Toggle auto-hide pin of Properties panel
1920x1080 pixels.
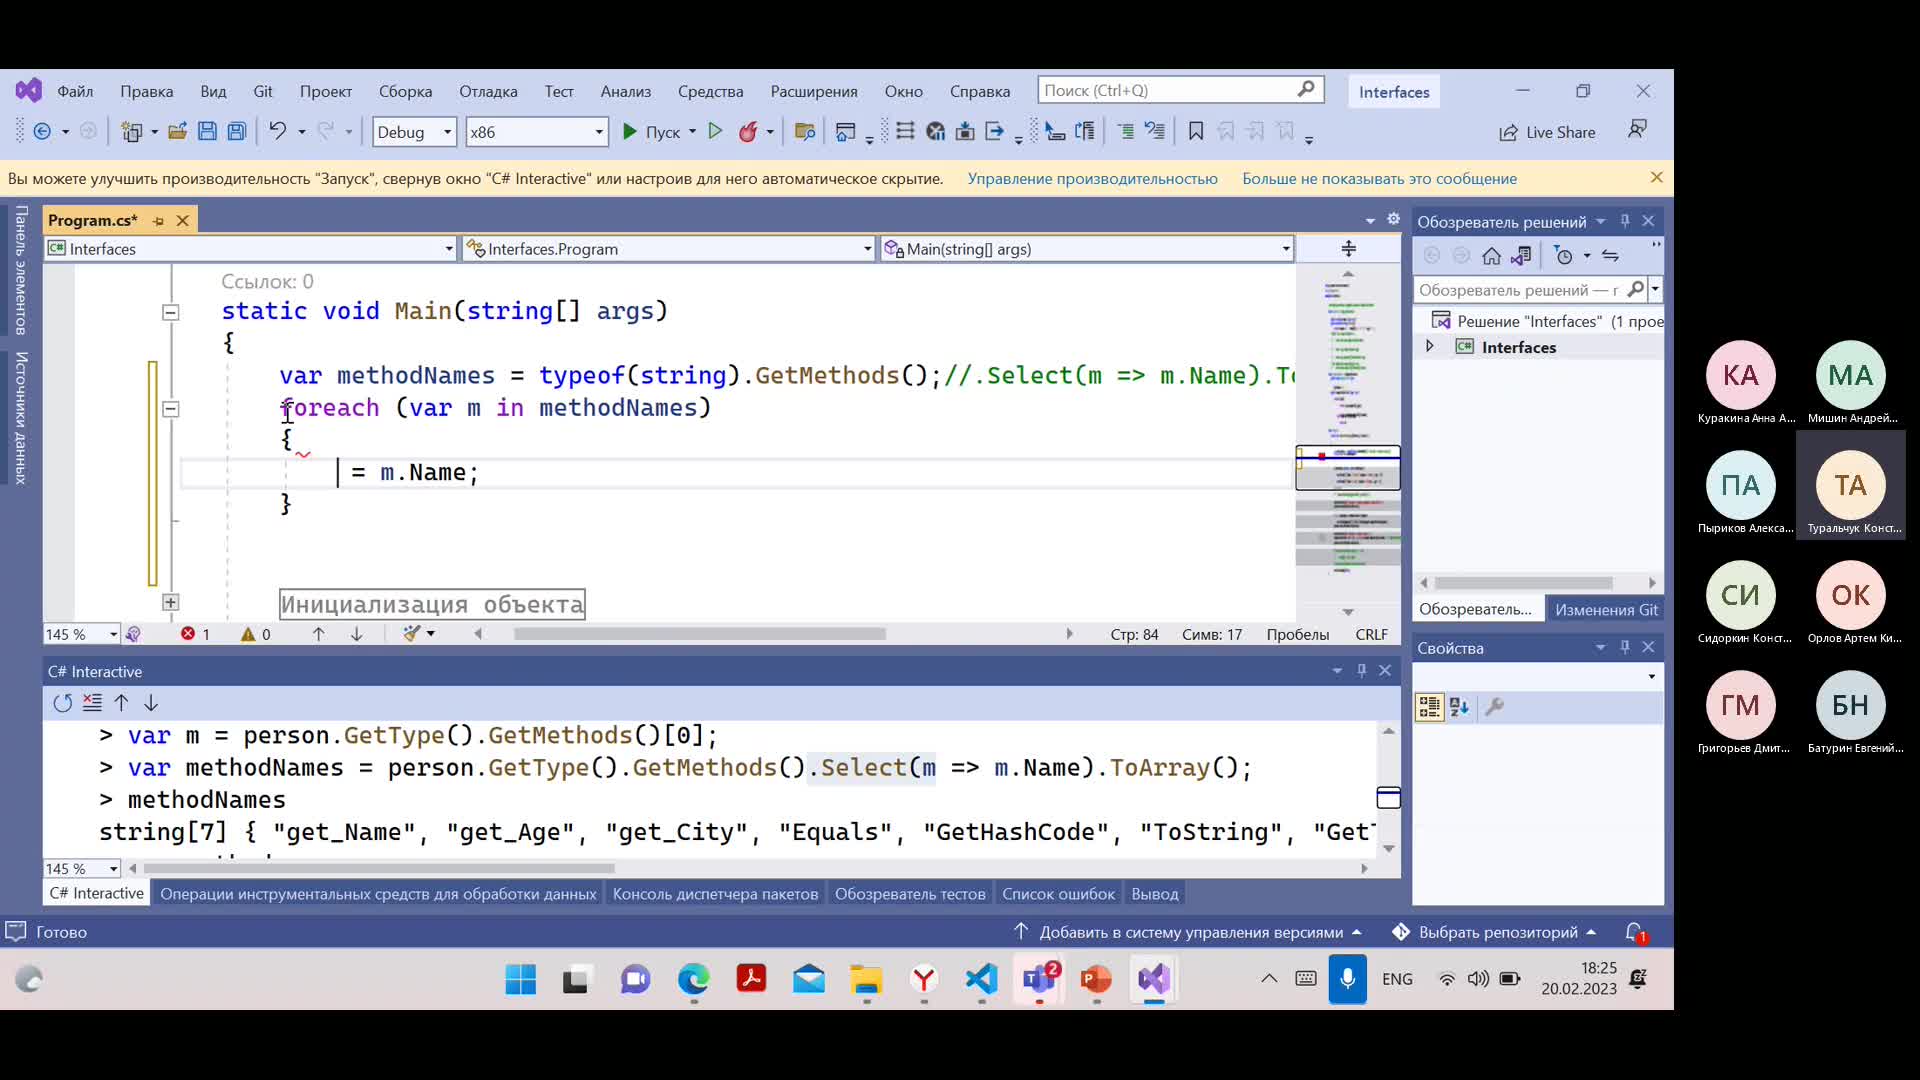click(x=1625, y=647)
